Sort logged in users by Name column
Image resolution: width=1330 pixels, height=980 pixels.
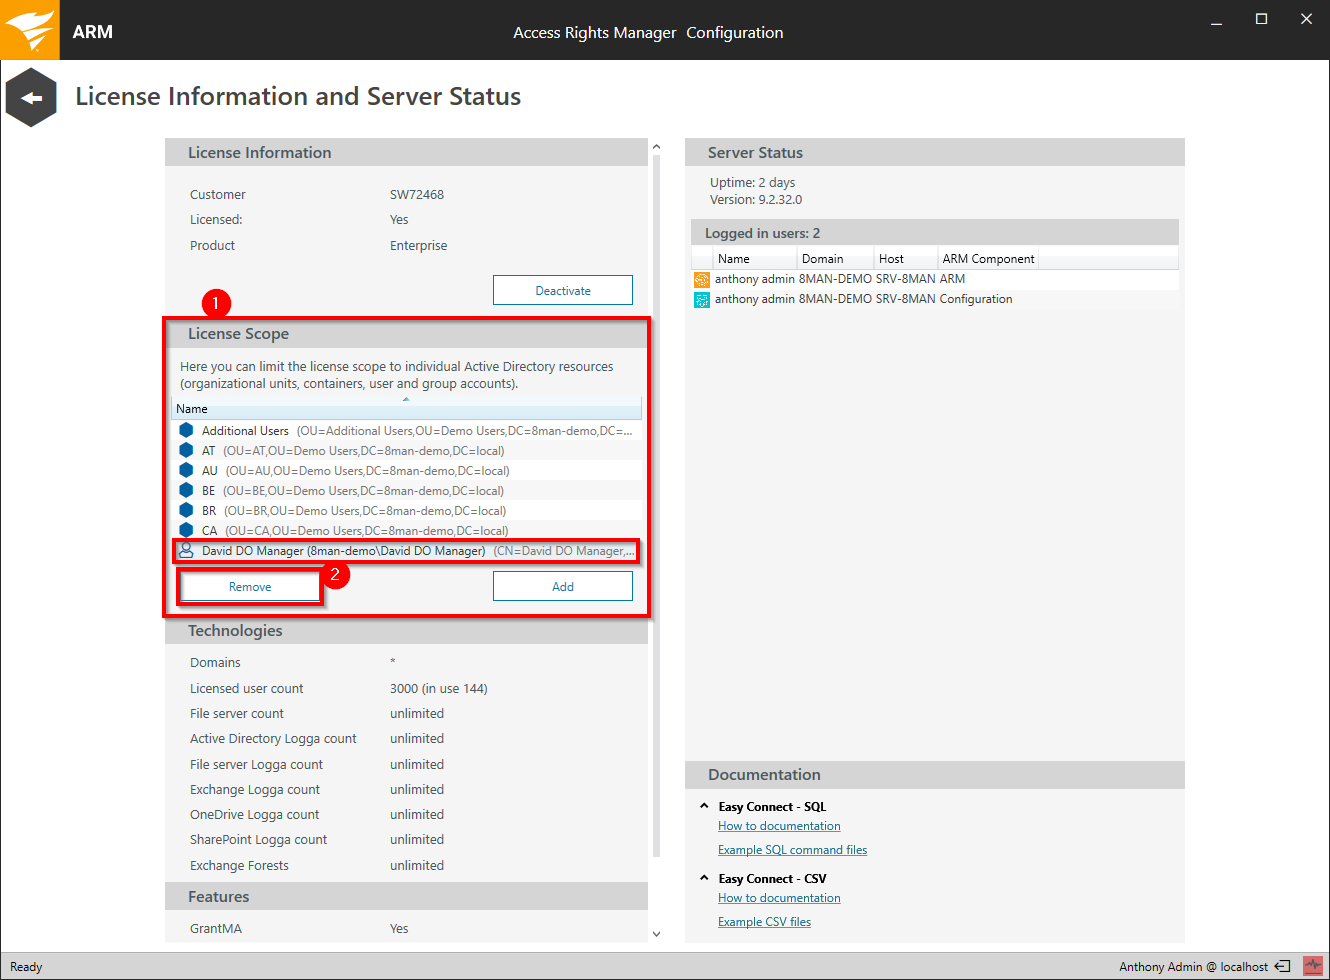coord(753,258)
